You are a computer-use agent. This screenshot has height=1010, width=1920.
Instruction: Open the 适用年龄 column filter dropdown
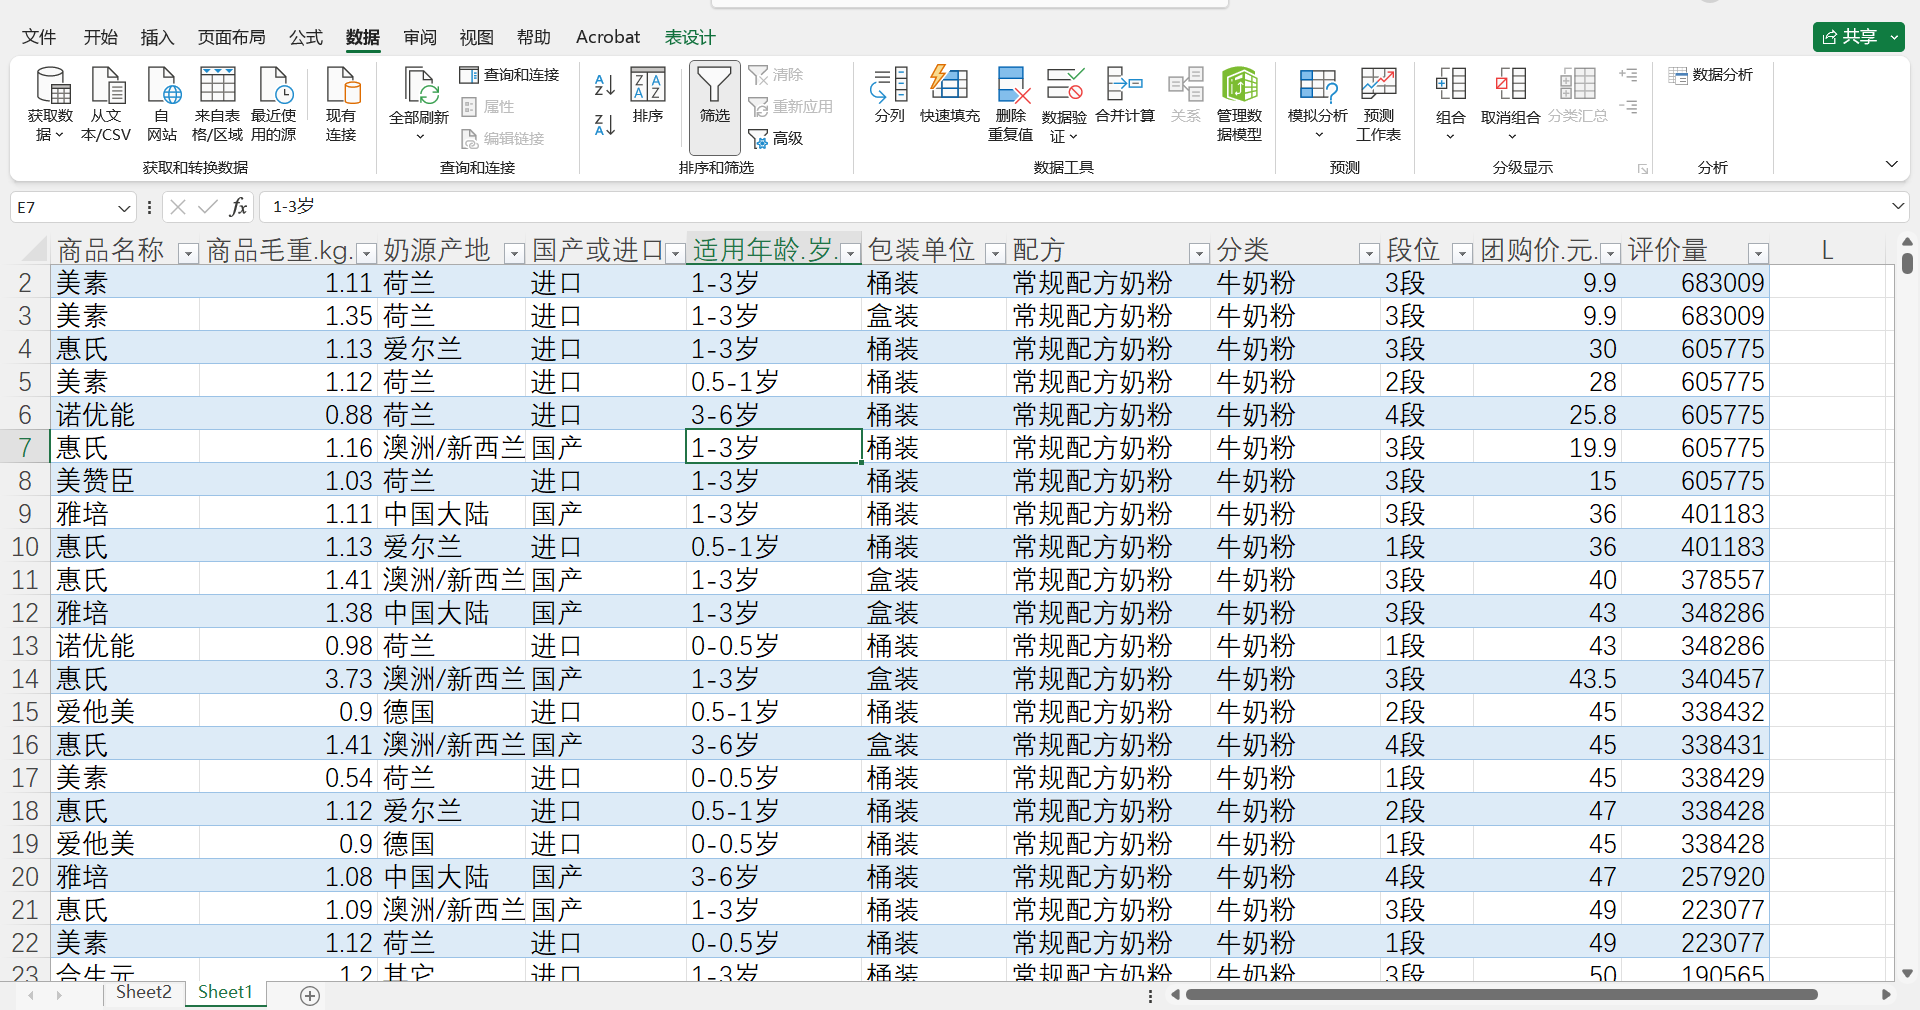coord(850,252)
